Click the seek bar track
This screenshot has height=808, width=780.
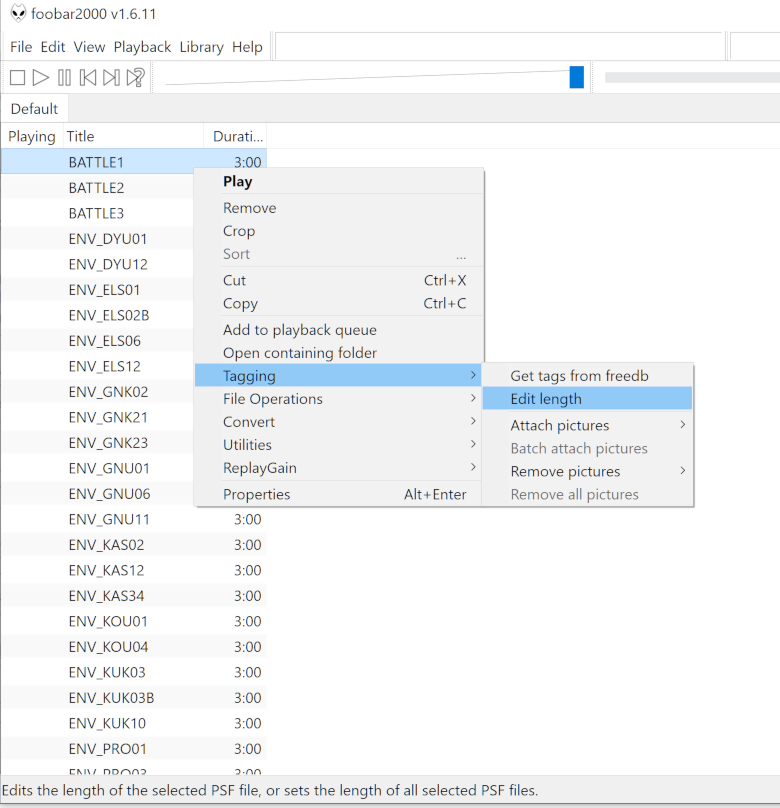point(692,77)
